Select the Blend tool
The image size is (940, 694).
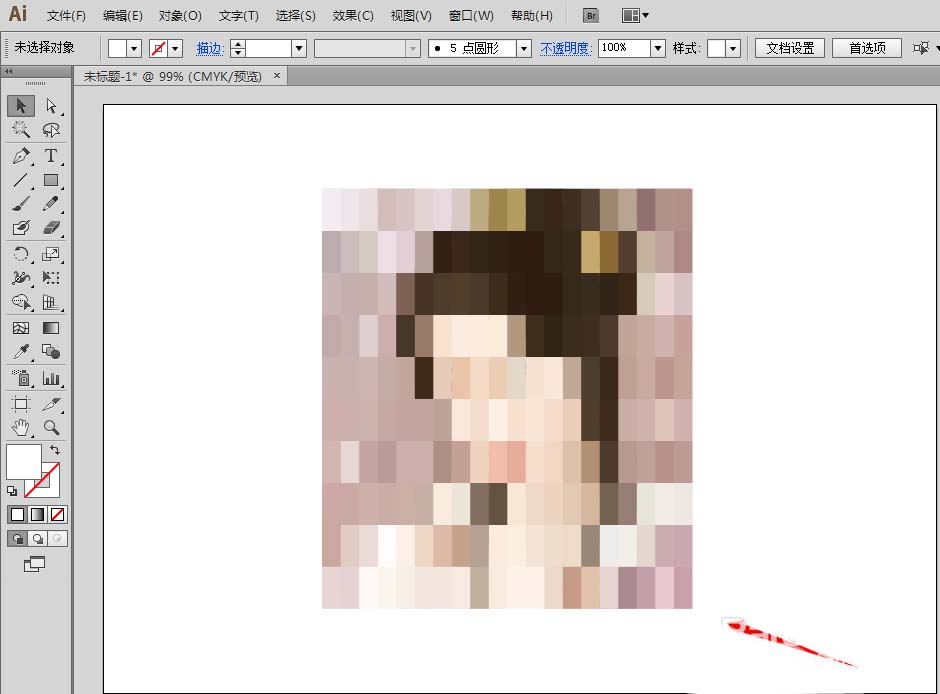(x=51, y=352)
